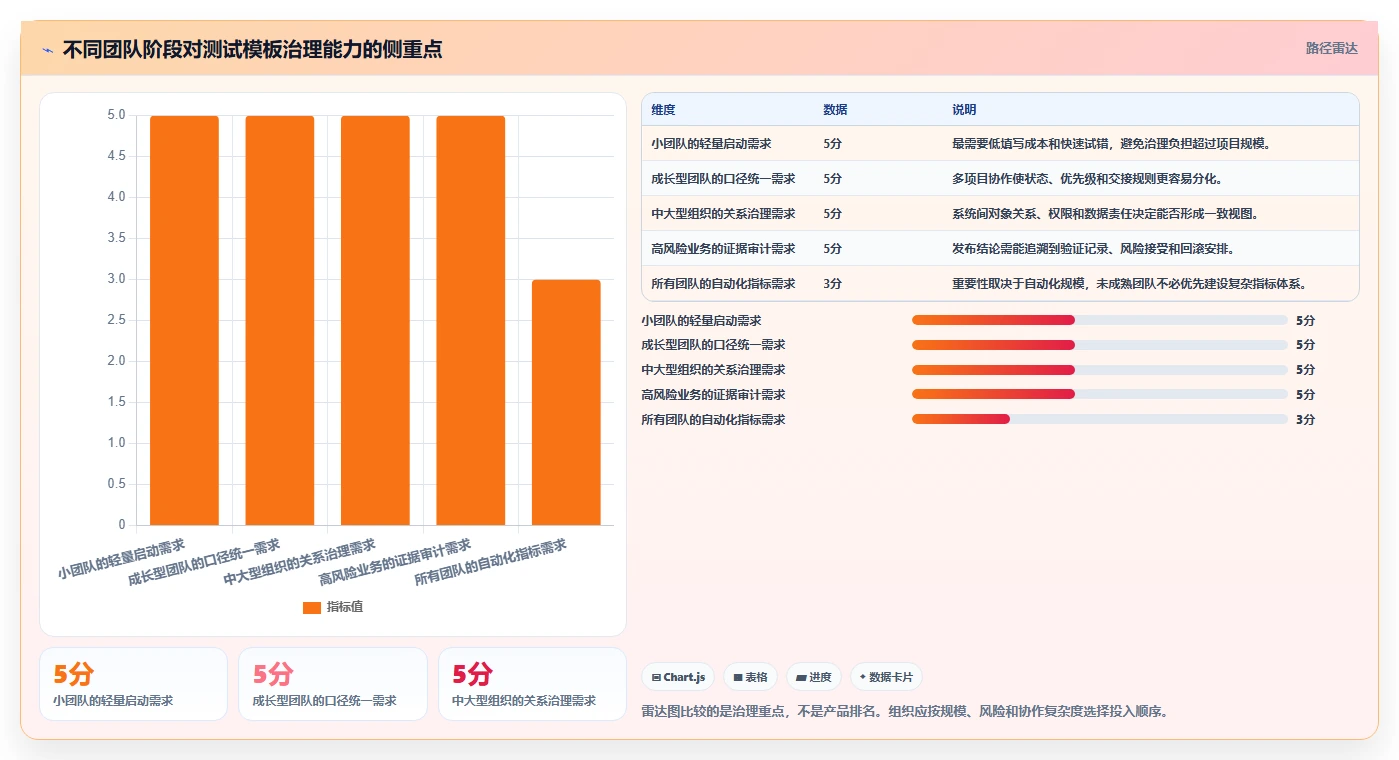This screenshot has width=1399, height=760.
Task: Toggle the 指标值 legend item in the chart
Action: click(333, 607)
